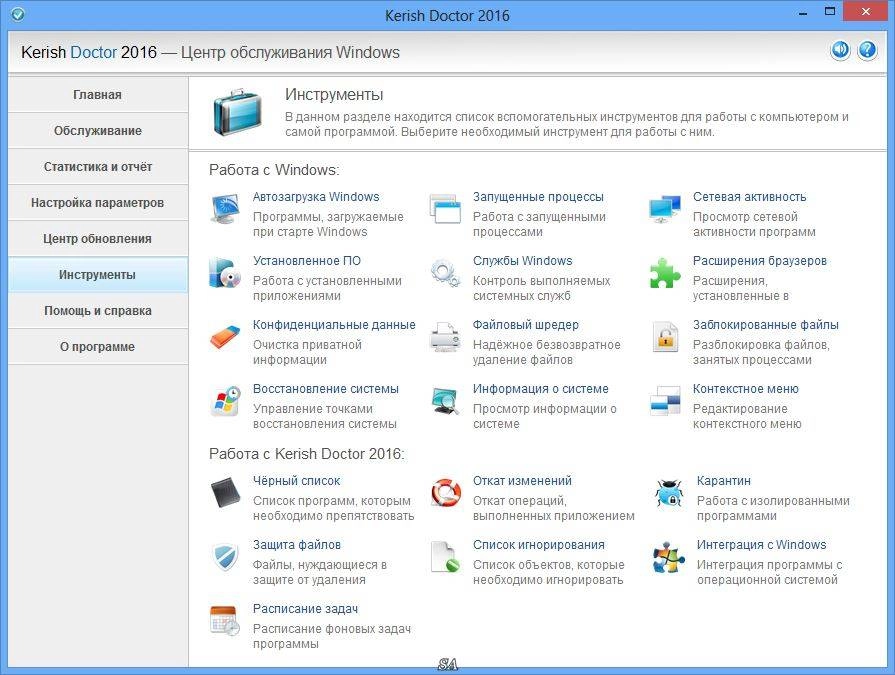
Task: Click the text 'Редактирование контекстного меню'
Action: click(747, 416)
